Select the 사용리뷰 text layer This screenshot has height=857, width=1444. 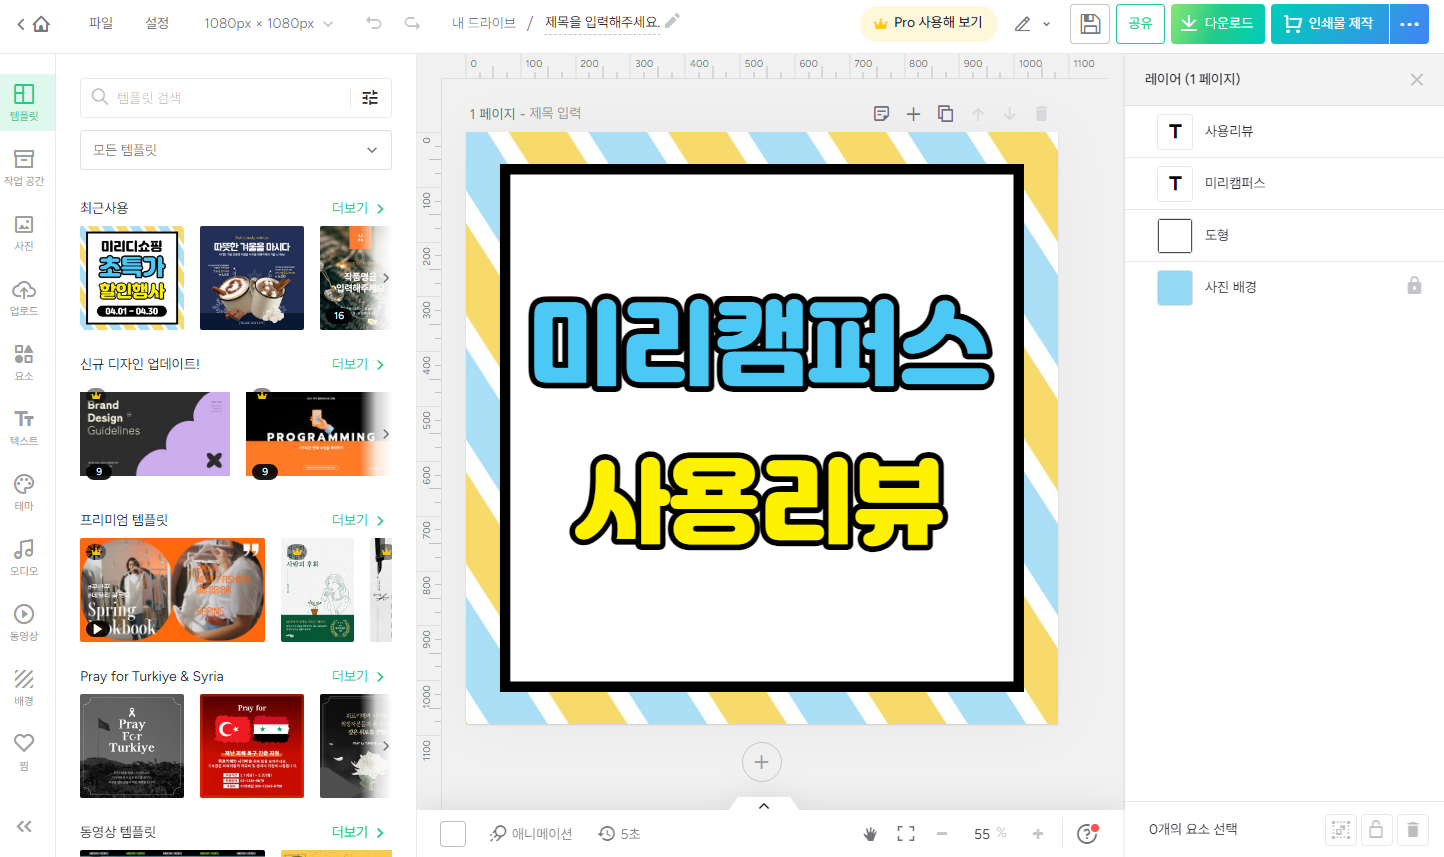pyautogui.click(x=1284, y=131)
